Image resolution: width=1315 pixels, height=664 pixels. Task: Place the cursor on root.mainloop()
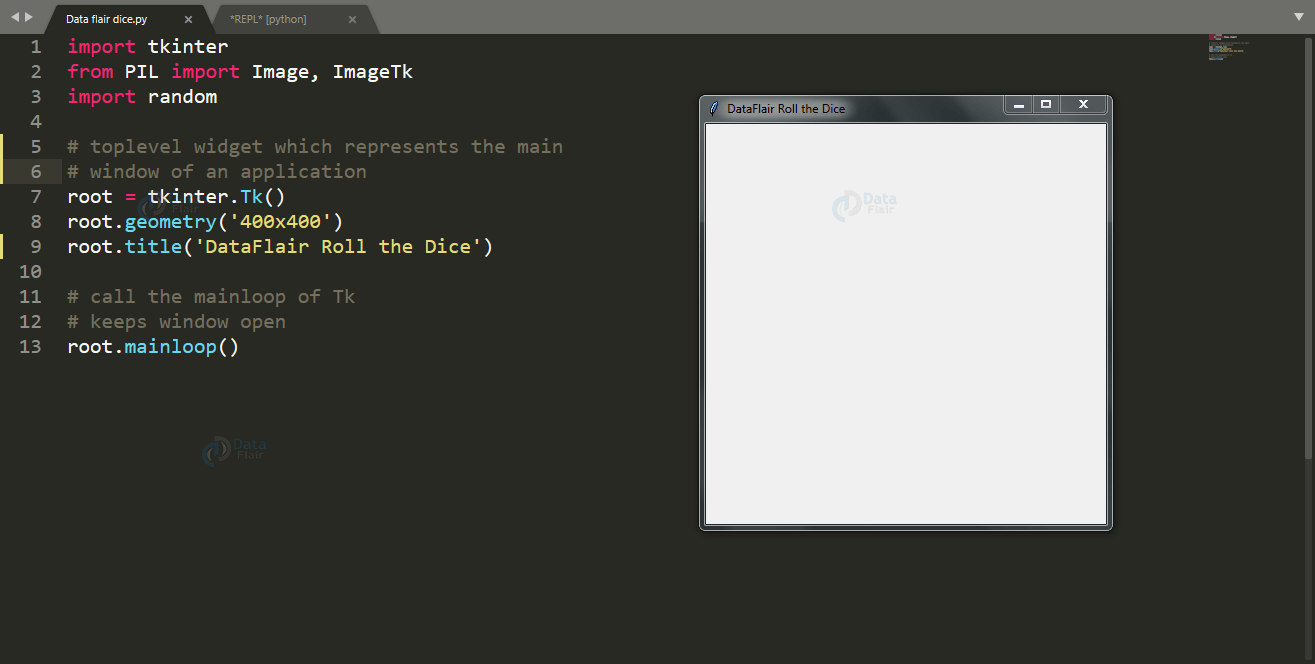(150, 346)
